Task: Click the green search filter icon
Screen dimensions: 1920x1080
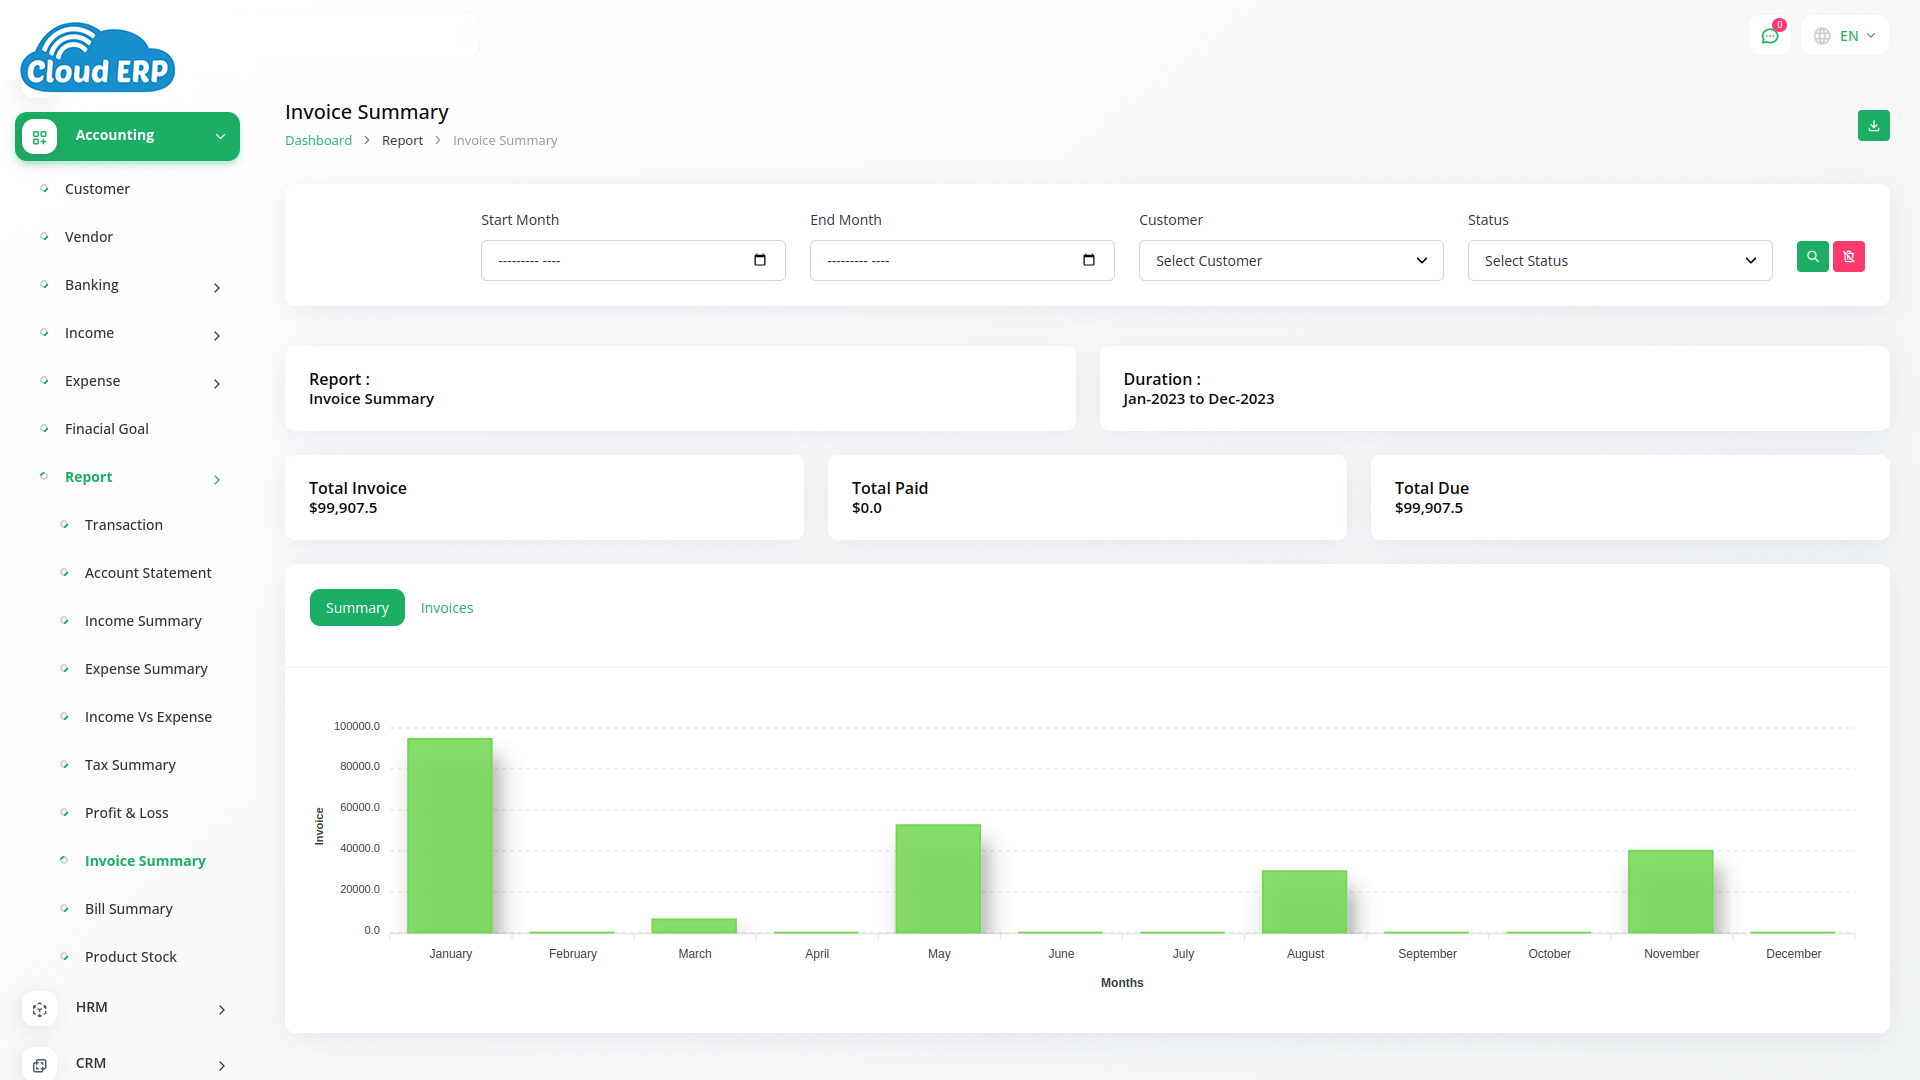Action: [x=1812, y=257]
